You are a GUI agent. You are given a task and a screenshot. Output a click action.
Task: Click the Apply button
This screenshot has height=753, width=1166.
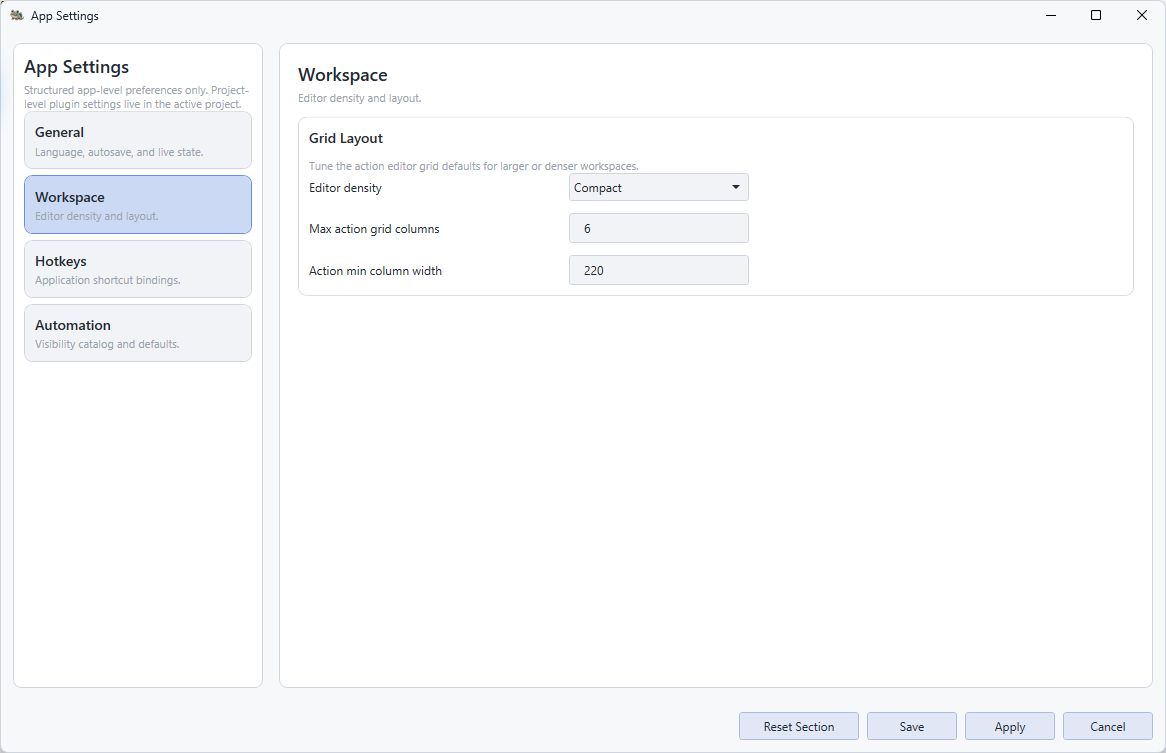click(1010, 726)
